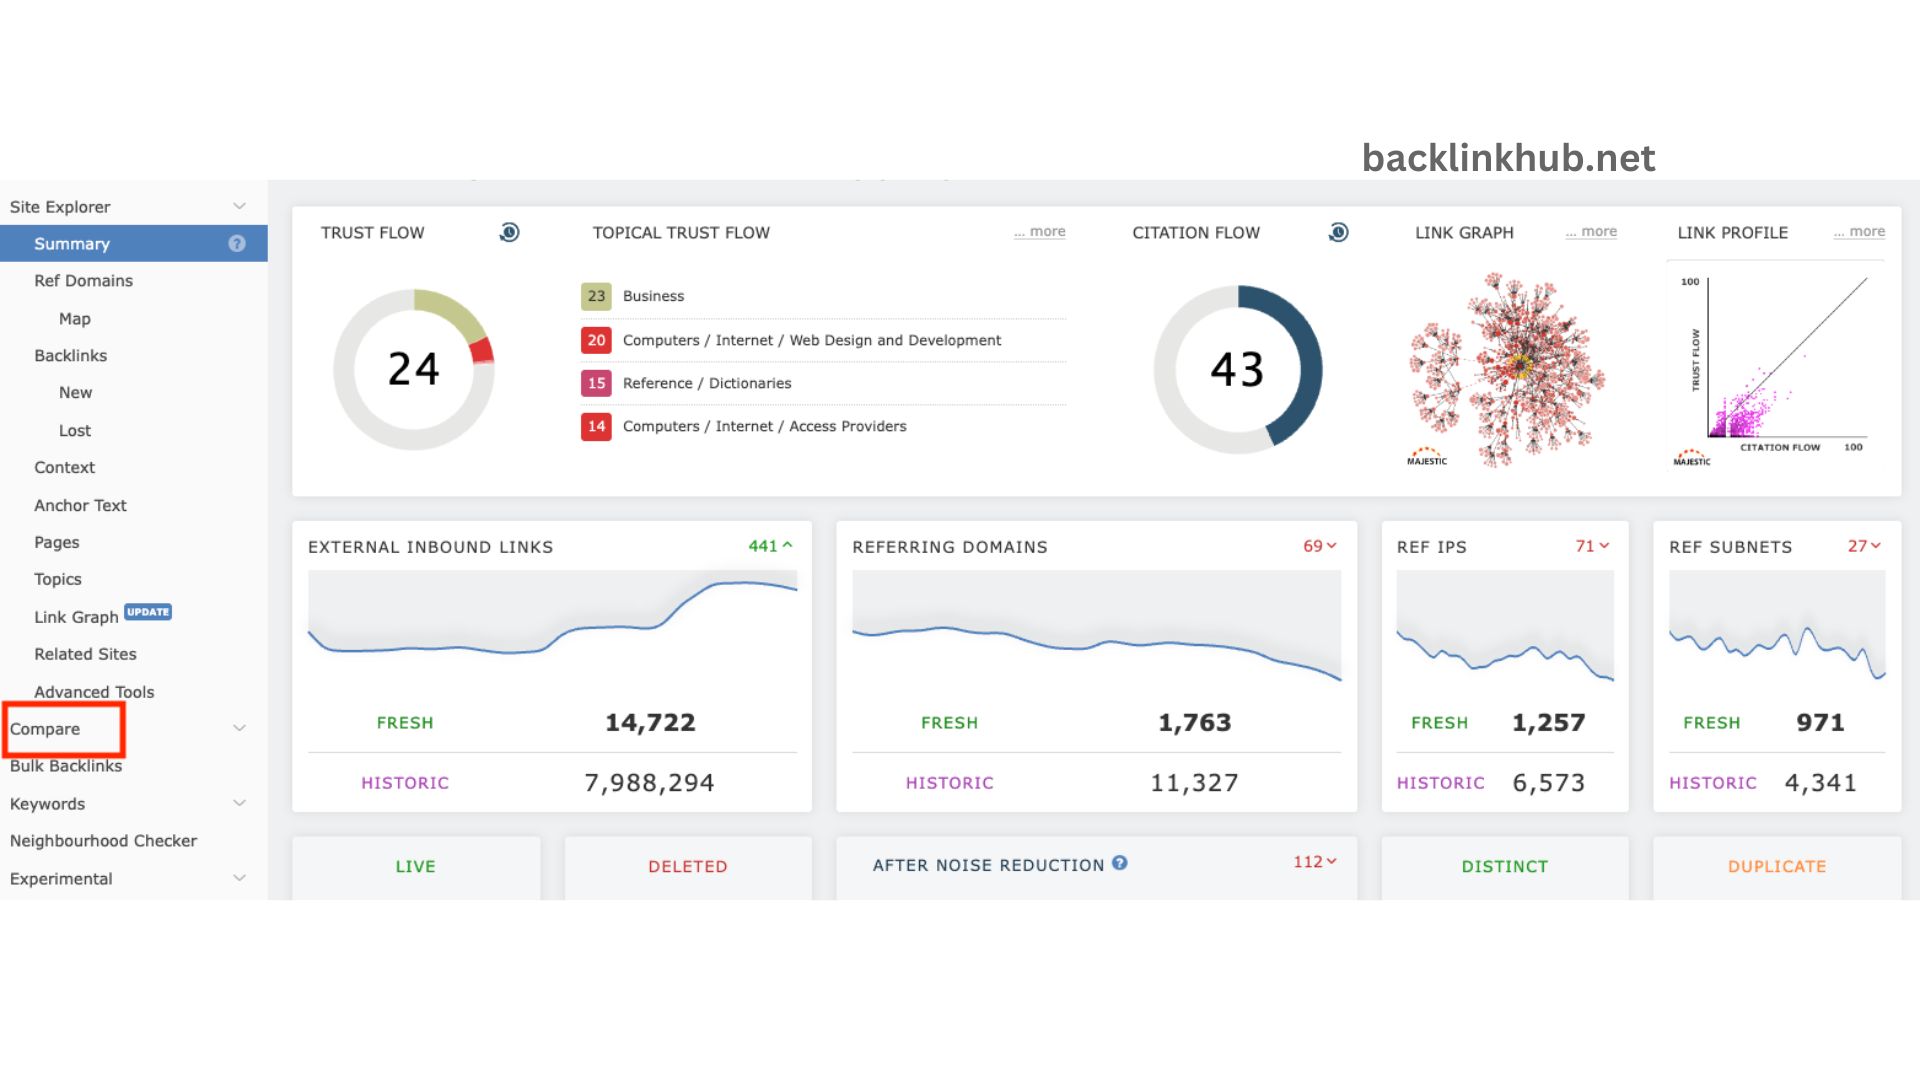This screenshot has width=1920, height=1080.
Task: Expand the Compare section chevron
Action: coord(239,727)
